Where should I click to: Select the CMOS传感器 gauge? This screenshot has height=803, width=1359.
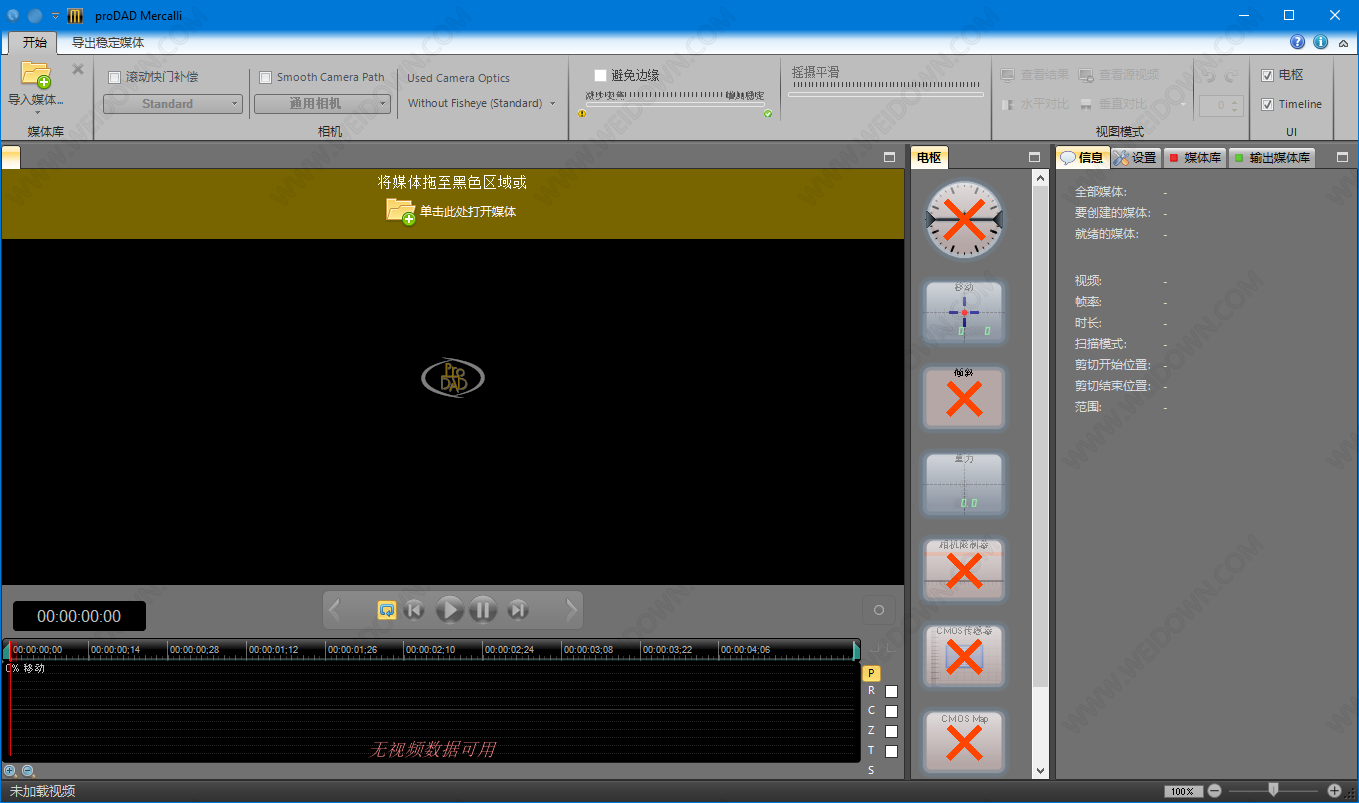click(x=964, y=657)
